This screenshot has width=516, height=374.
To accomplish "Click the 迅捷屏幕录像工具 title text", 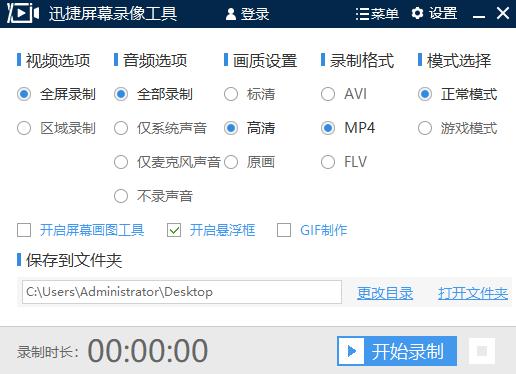I will coord(113,14).
